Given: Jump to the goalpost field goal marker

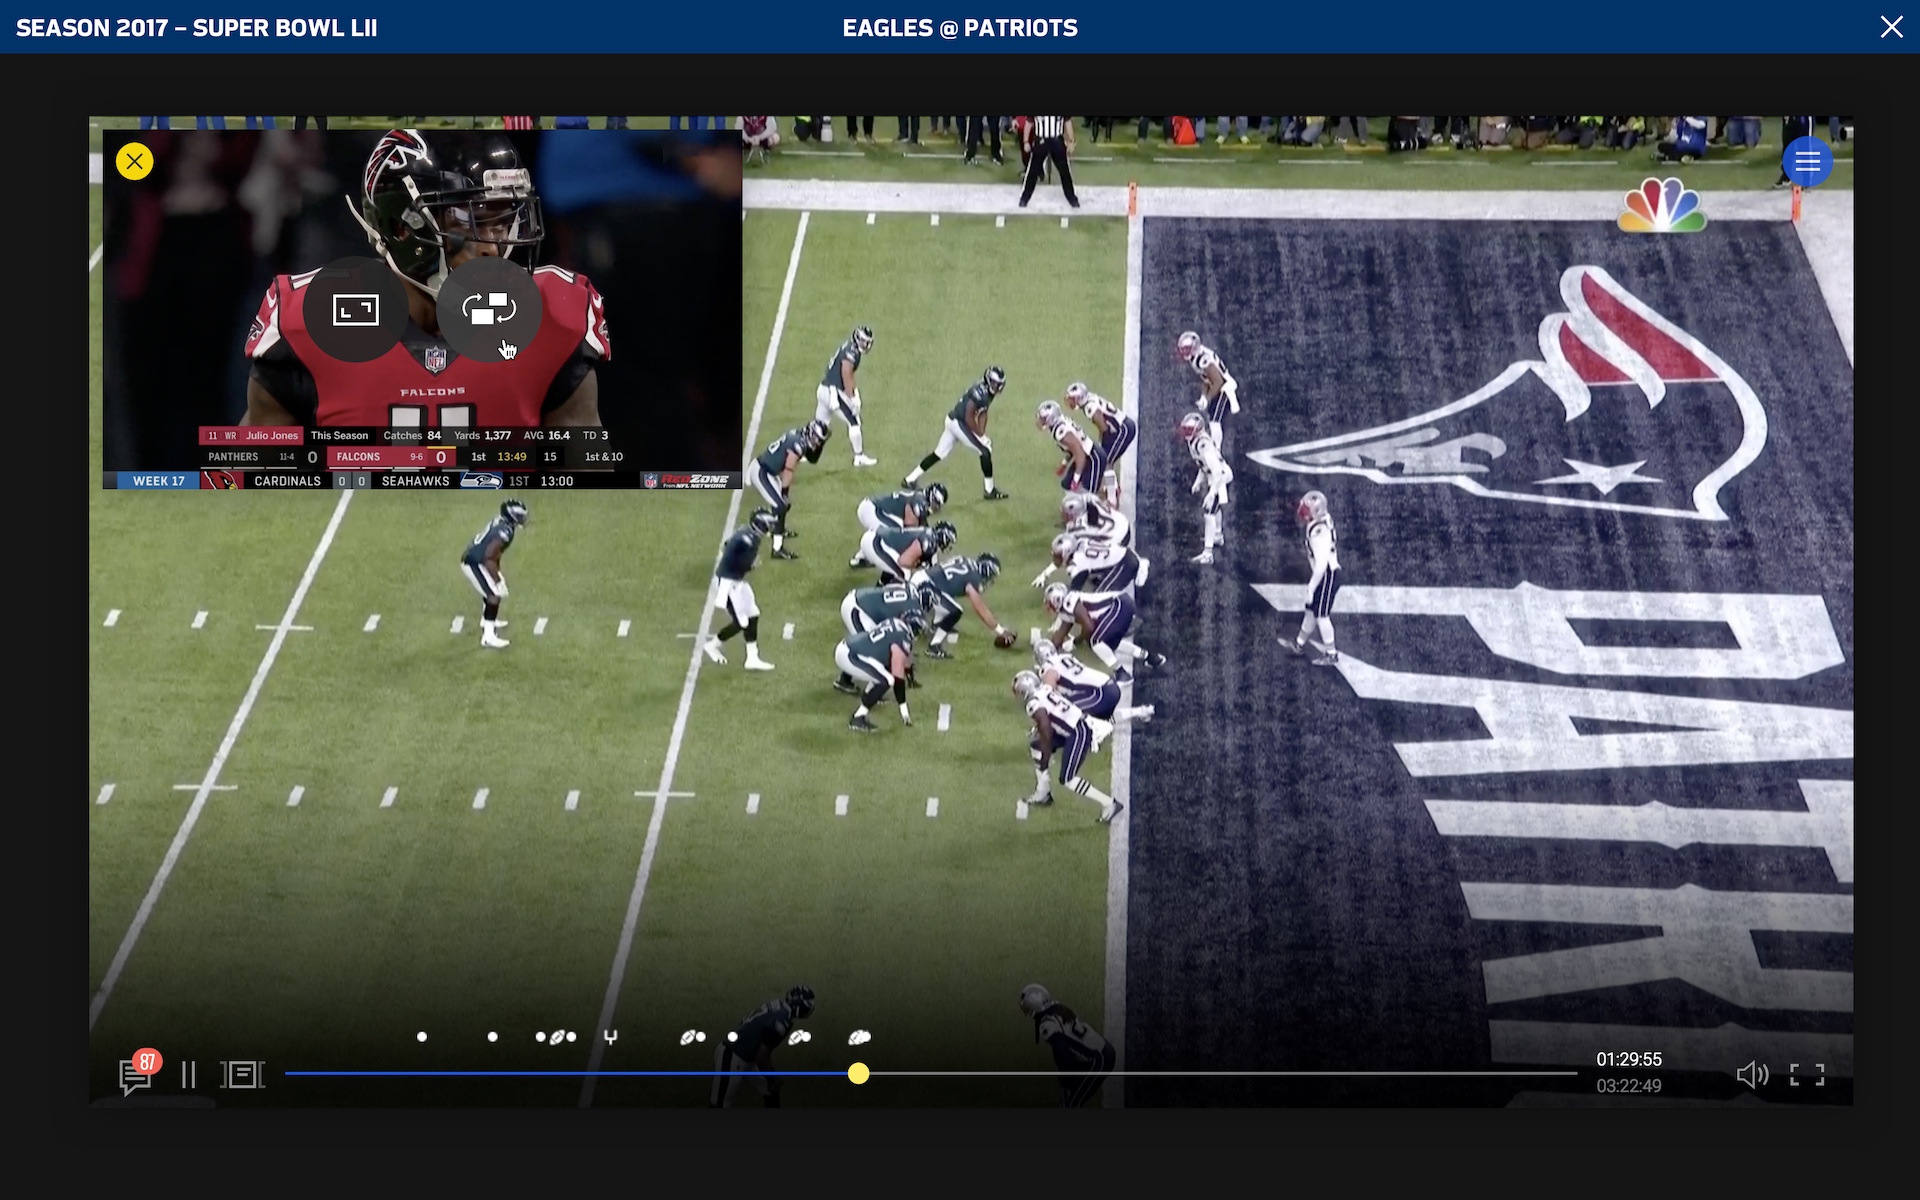Looking at the screenshot, I should tap(610, 1037).
